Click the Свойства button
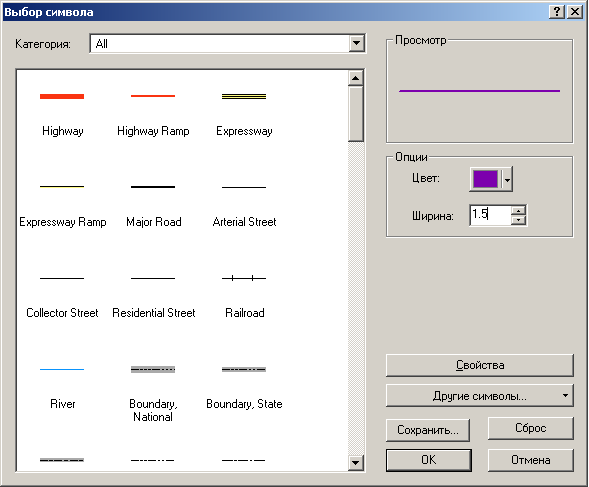The height and width of the screenshot is (487, 589). pos(480,365)
